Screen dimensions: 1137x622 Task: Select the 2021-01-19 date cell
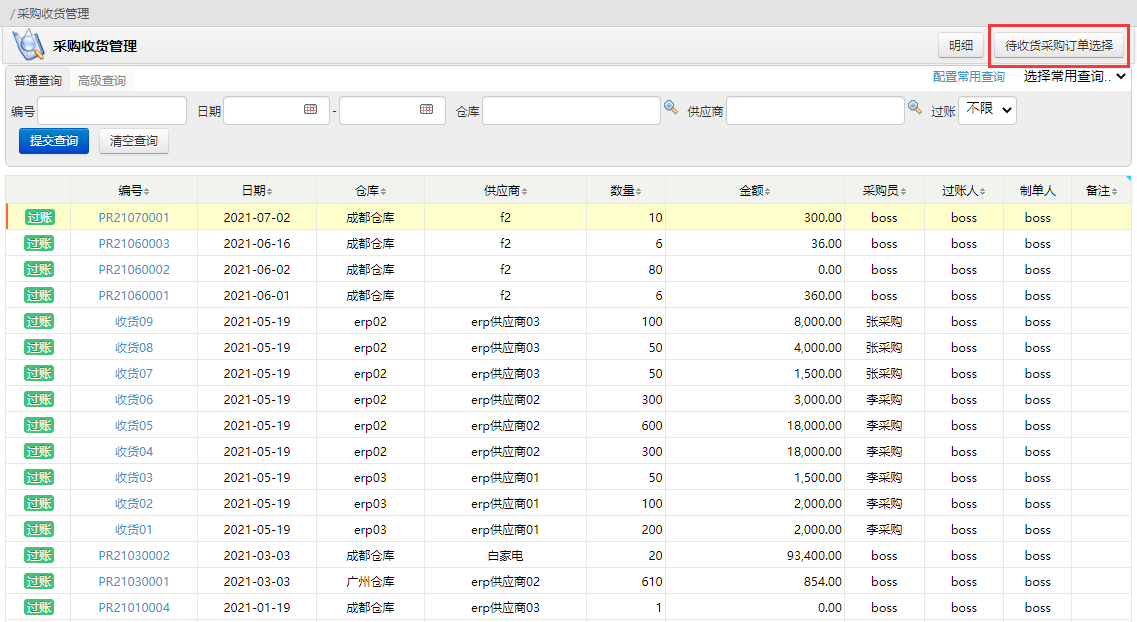pyautogui.click(x=257, y=608)
